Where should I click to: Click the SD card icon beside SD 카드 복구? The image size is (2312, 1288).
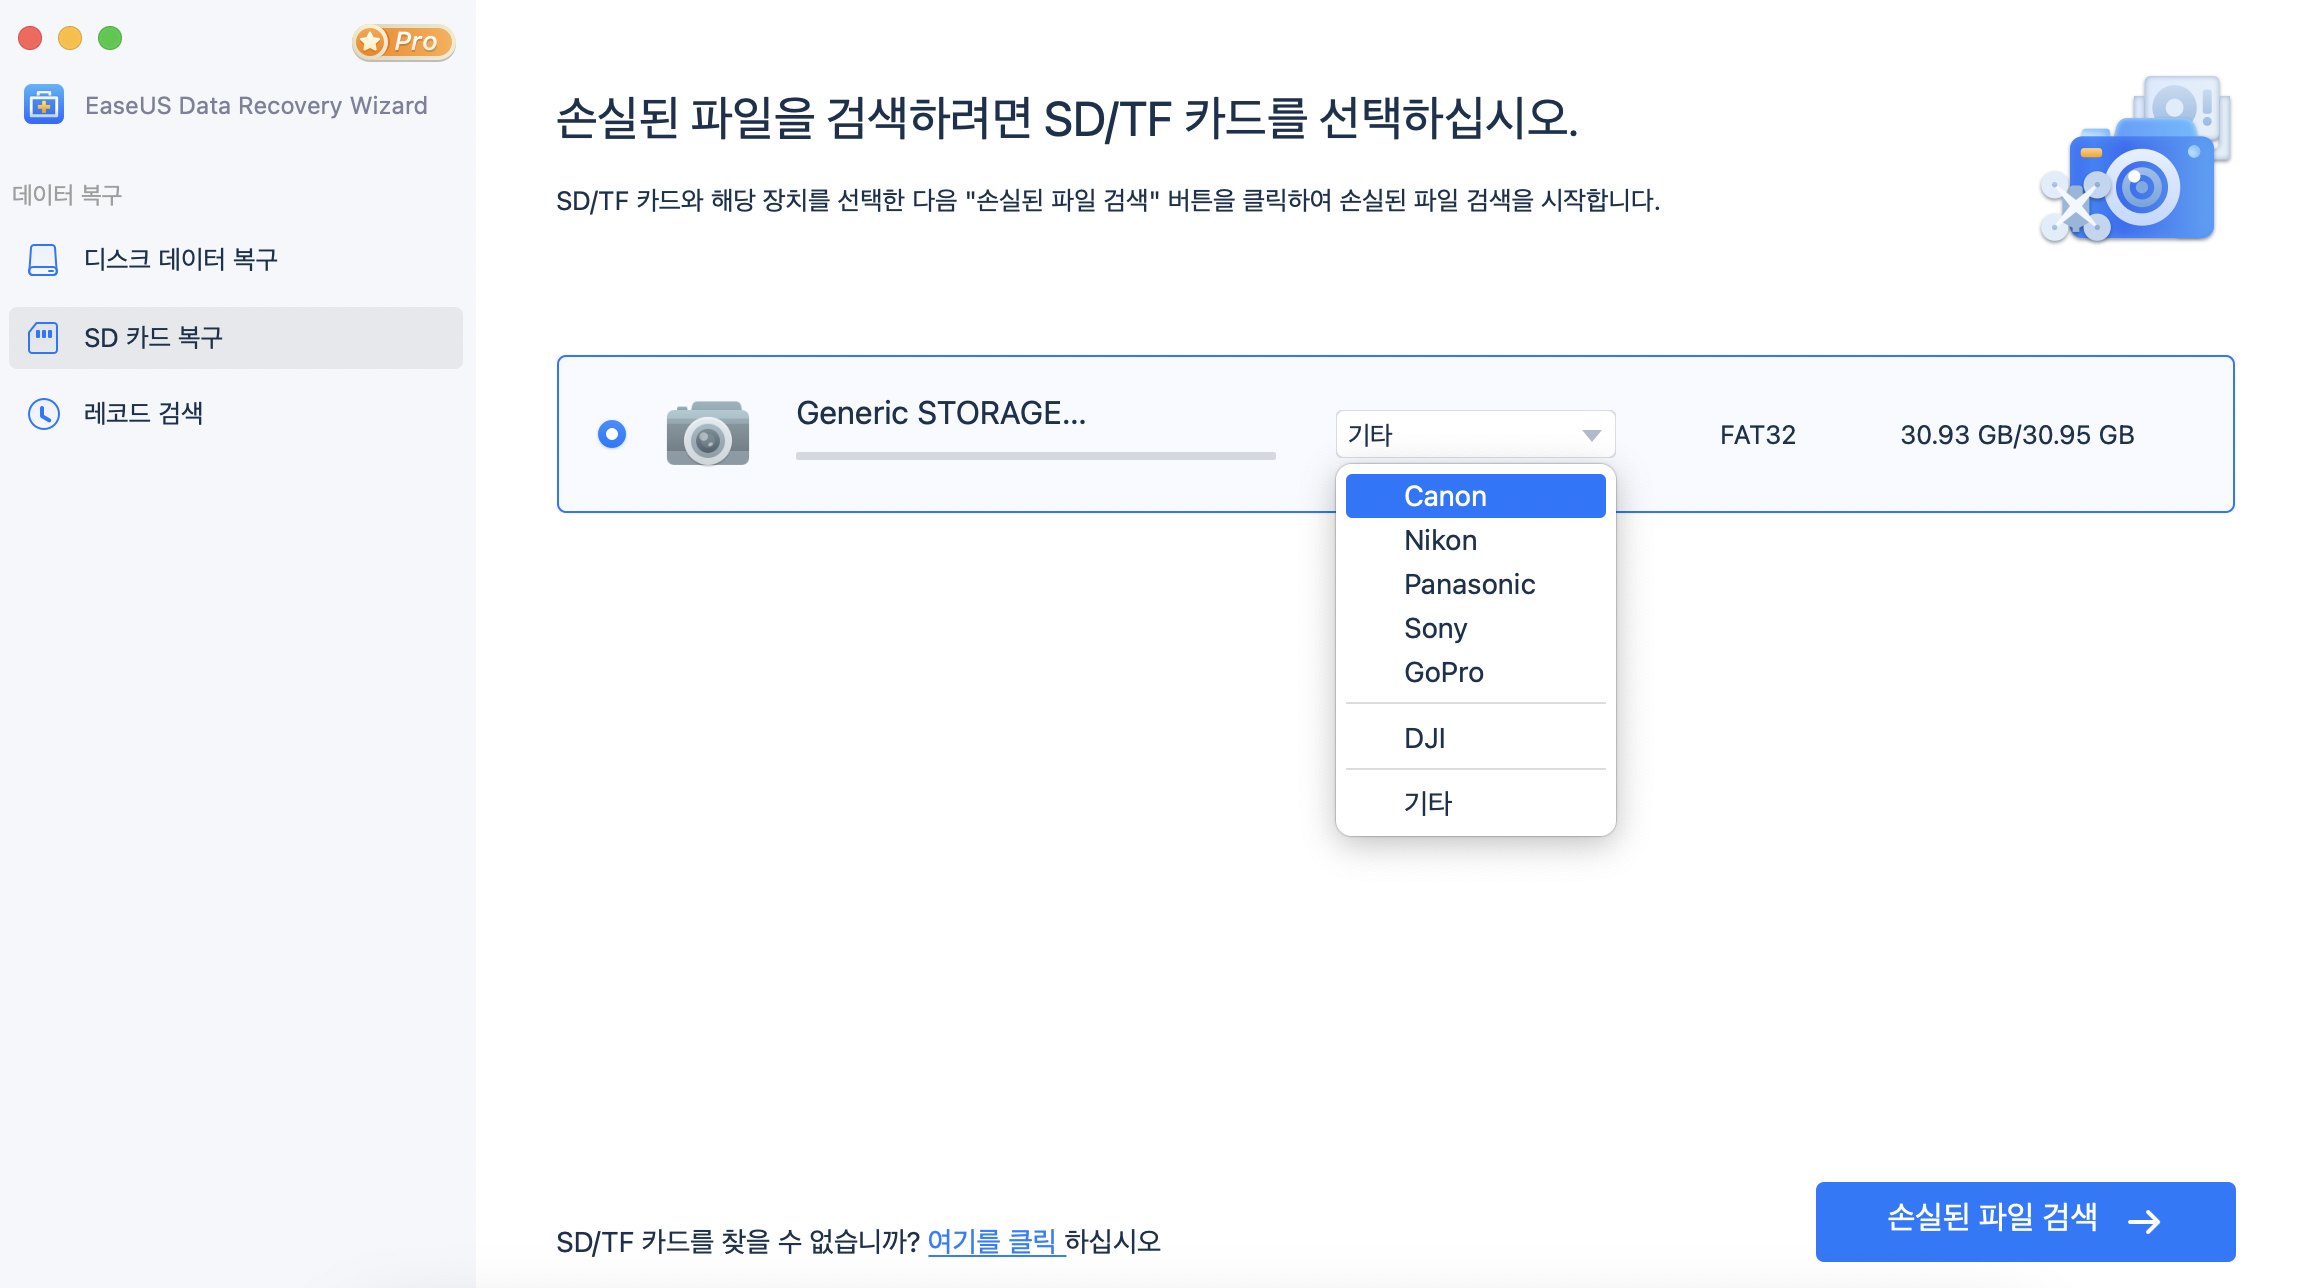point(43,337)
